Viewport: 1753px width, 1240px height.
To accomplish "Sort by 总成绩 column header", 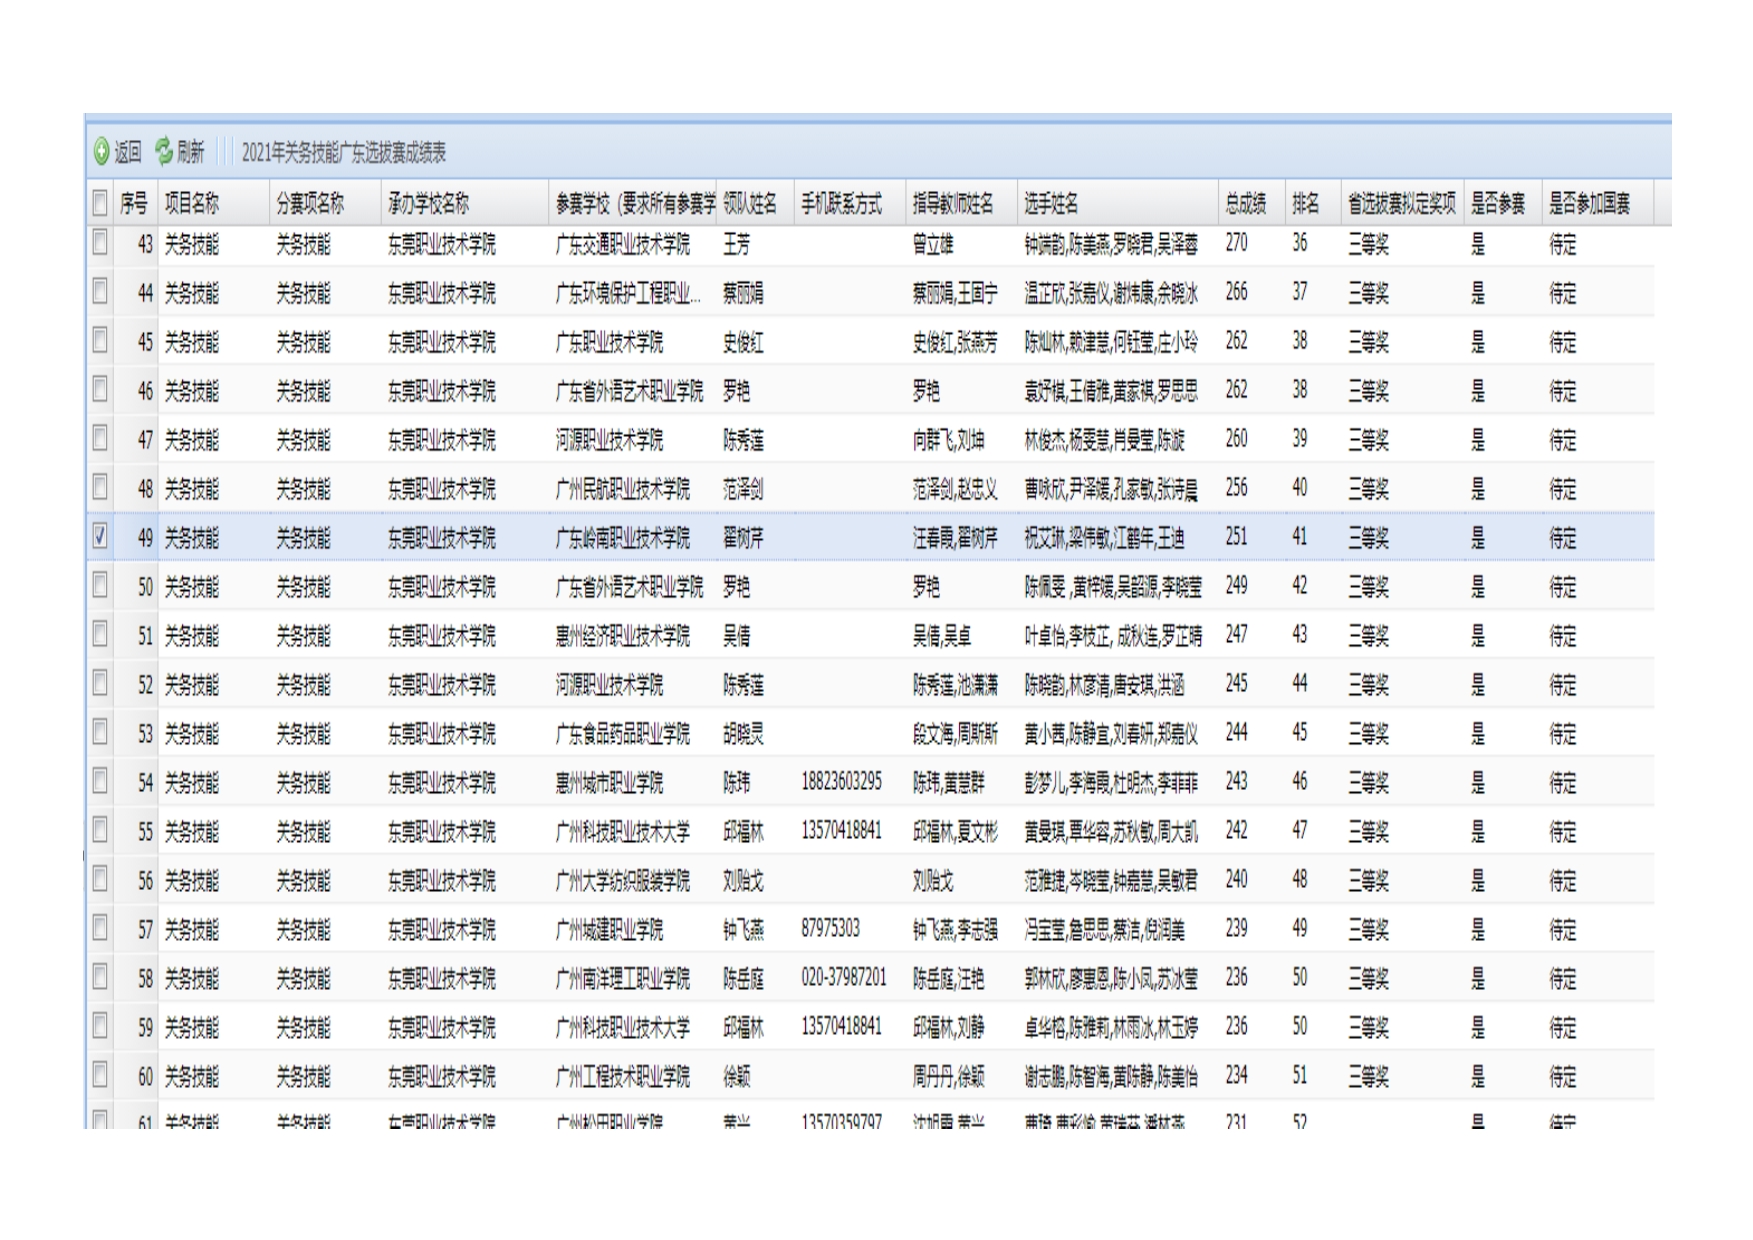I will click(1246, 204).
